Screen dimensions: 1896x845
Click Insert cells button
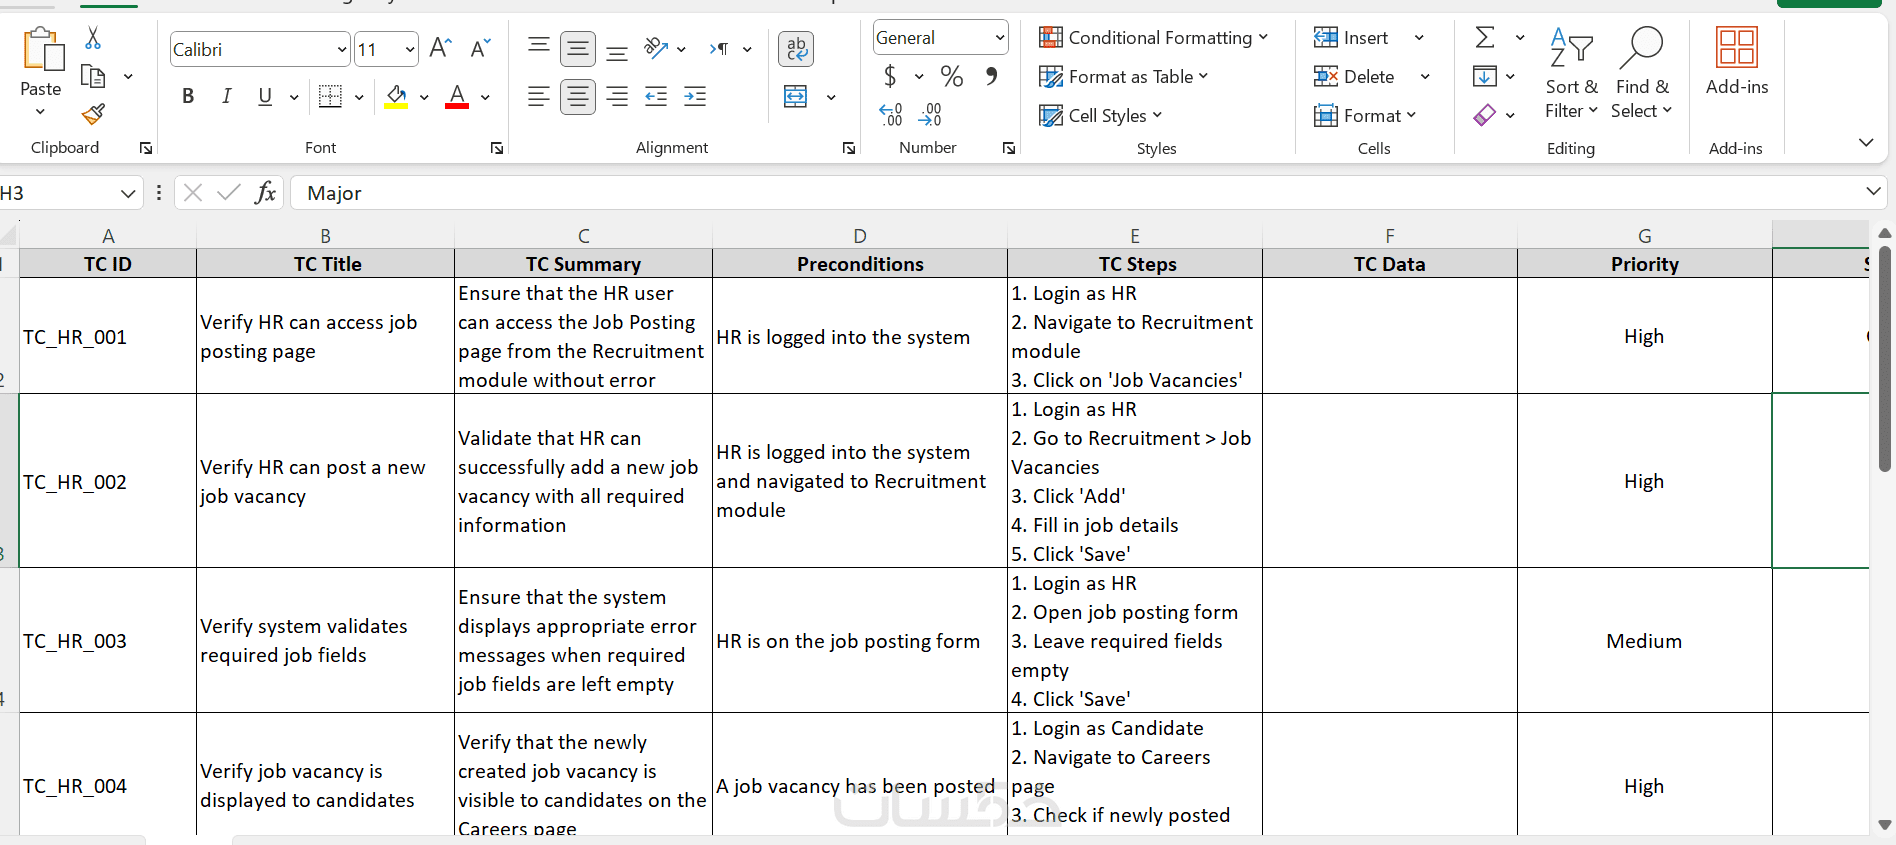click(x=1351, y=38)
